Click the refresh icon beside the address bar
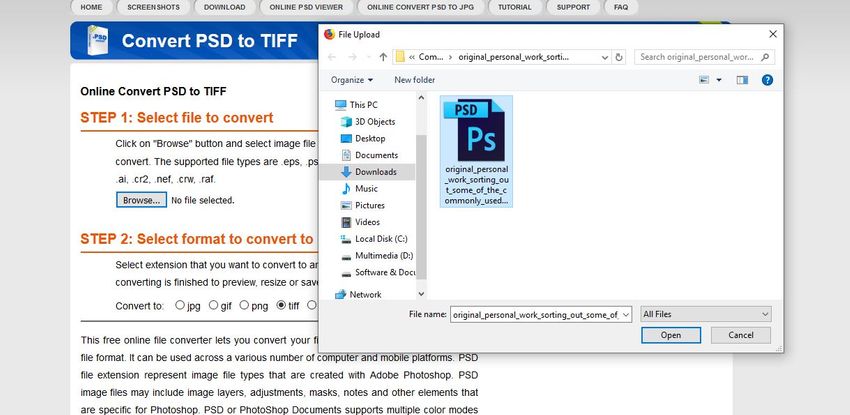Screen dimensions: 850x415 pos(621,57)
